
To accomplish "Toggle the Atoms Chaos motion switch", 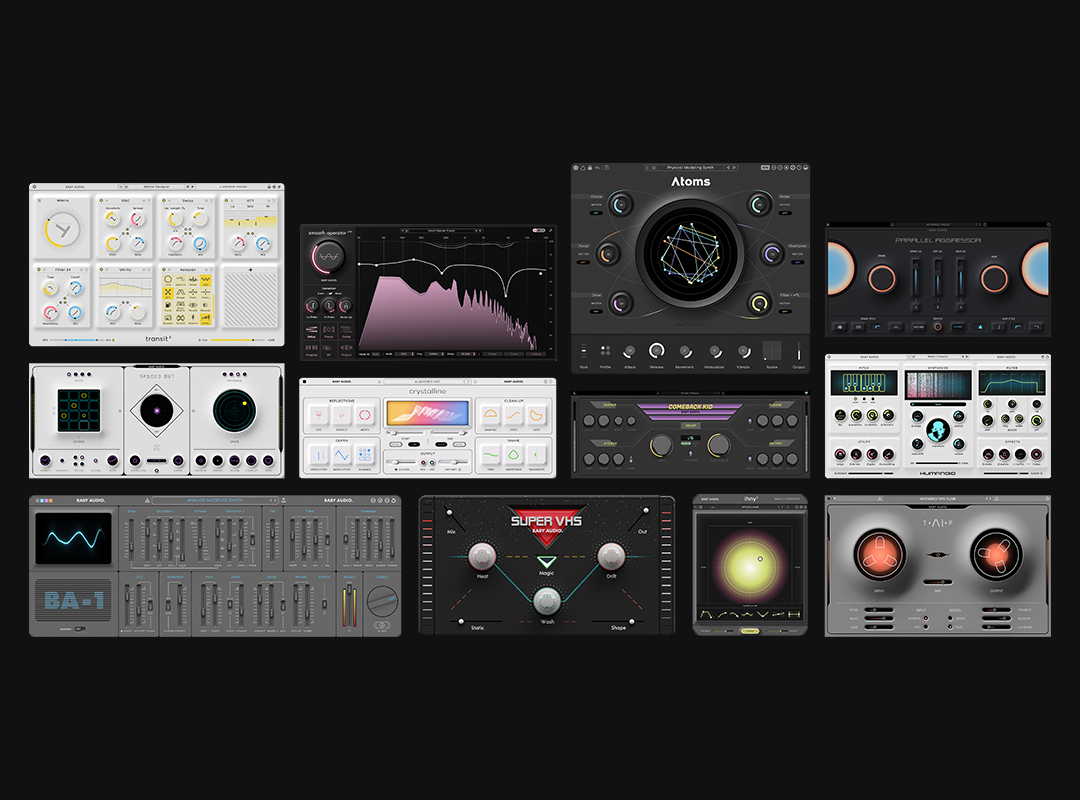I will coord(596,211).
